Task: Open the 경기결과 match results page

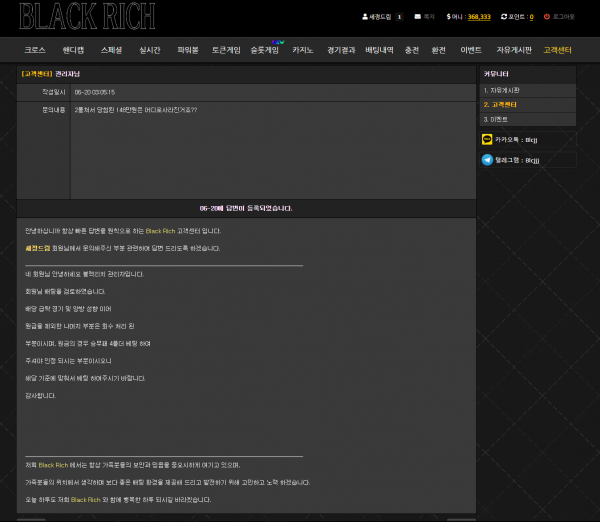Action: click(341, 49)
